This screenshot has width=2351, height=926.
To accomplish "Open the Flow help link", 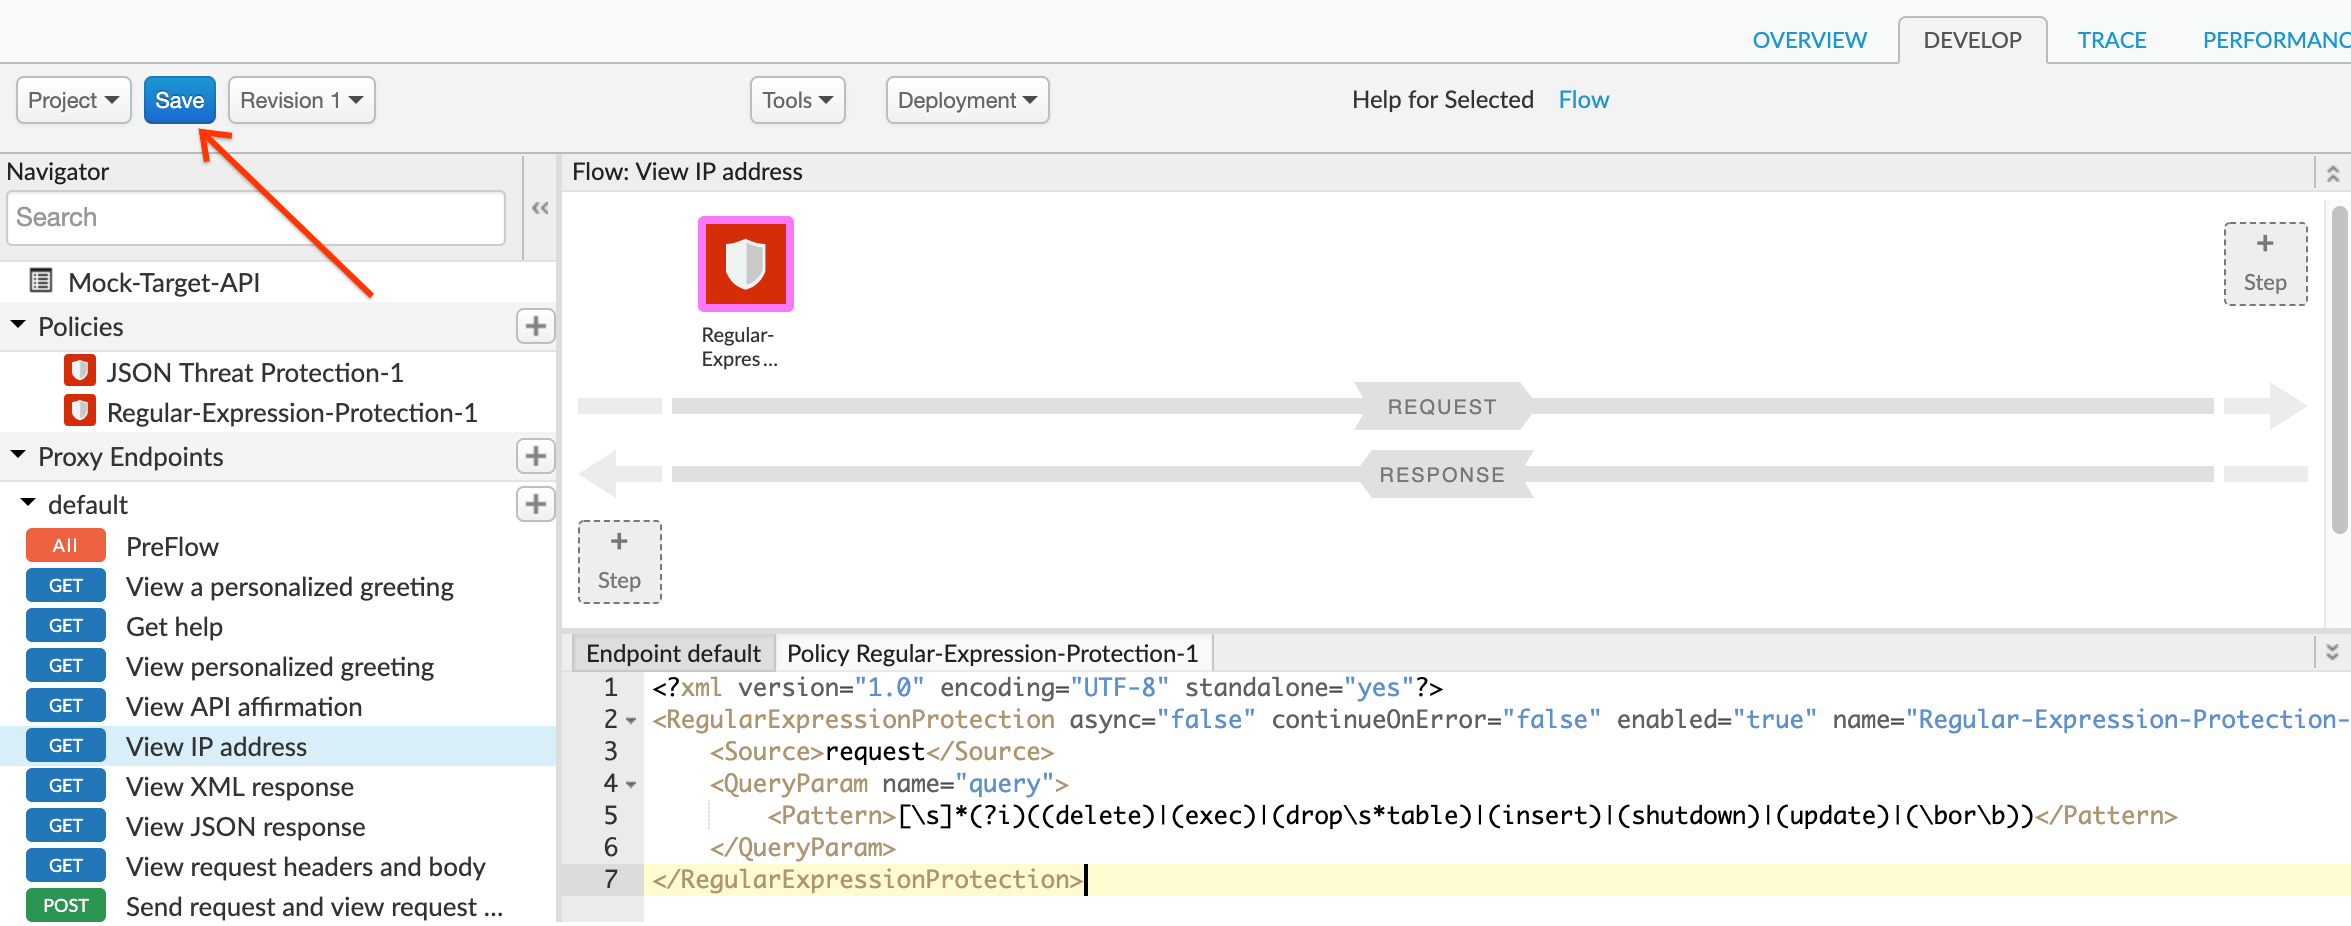I will 1583,100.
